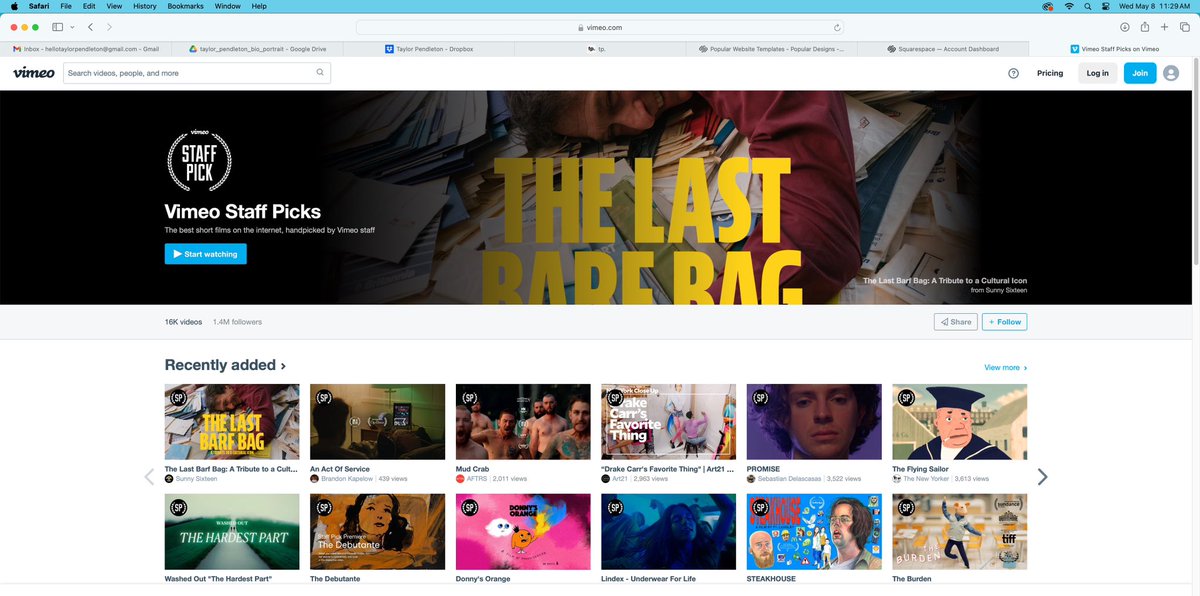Screen dimensions: 1200x596
Task: Switch to the Google Drive bio portrait tab
Action: point(255,48)
